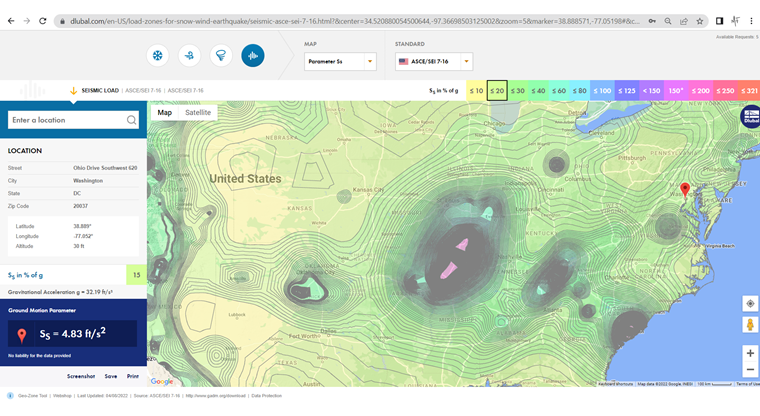View site security lock icon
Screen dimensions: 760x416
point(62,21)
